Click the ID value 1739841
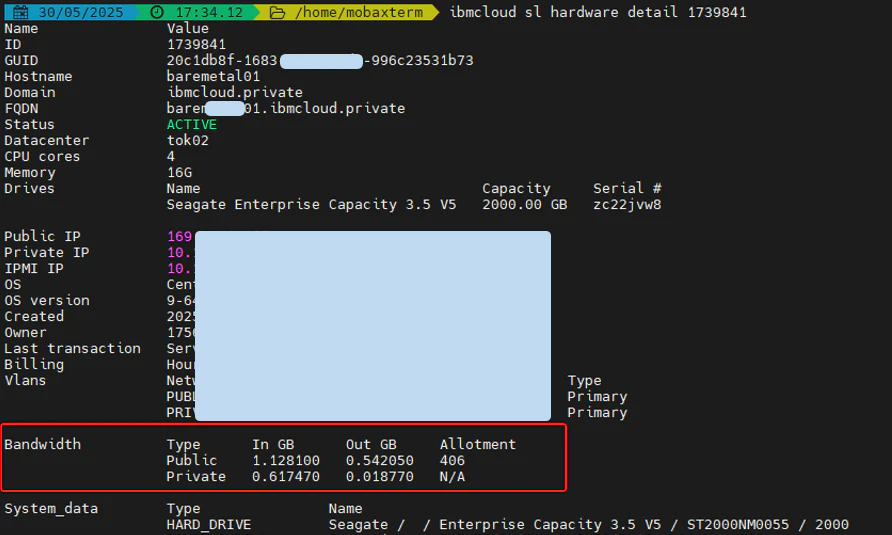This screenshot has width=892, height=535. [x=196, y=44]
